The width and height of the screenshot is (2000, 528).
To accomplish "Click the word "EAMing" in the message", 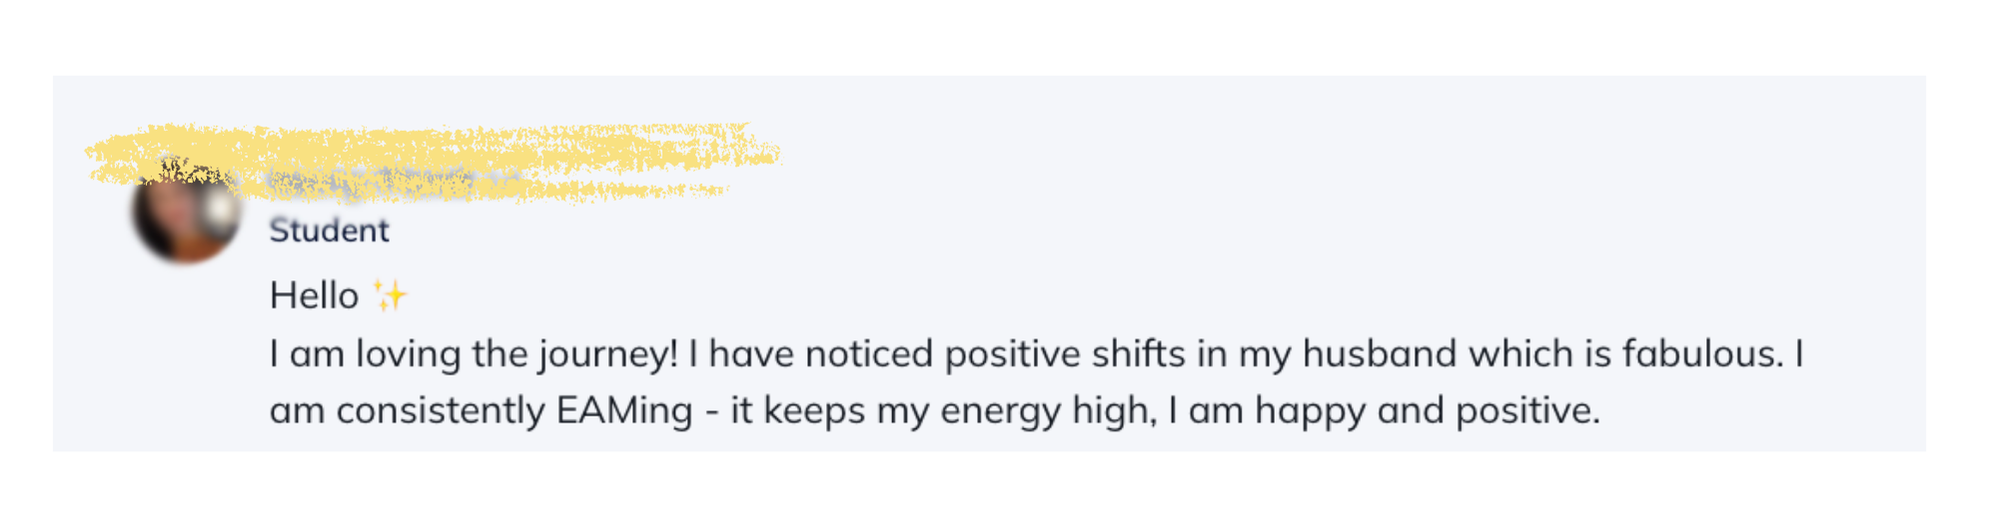I will coord(624,411).
